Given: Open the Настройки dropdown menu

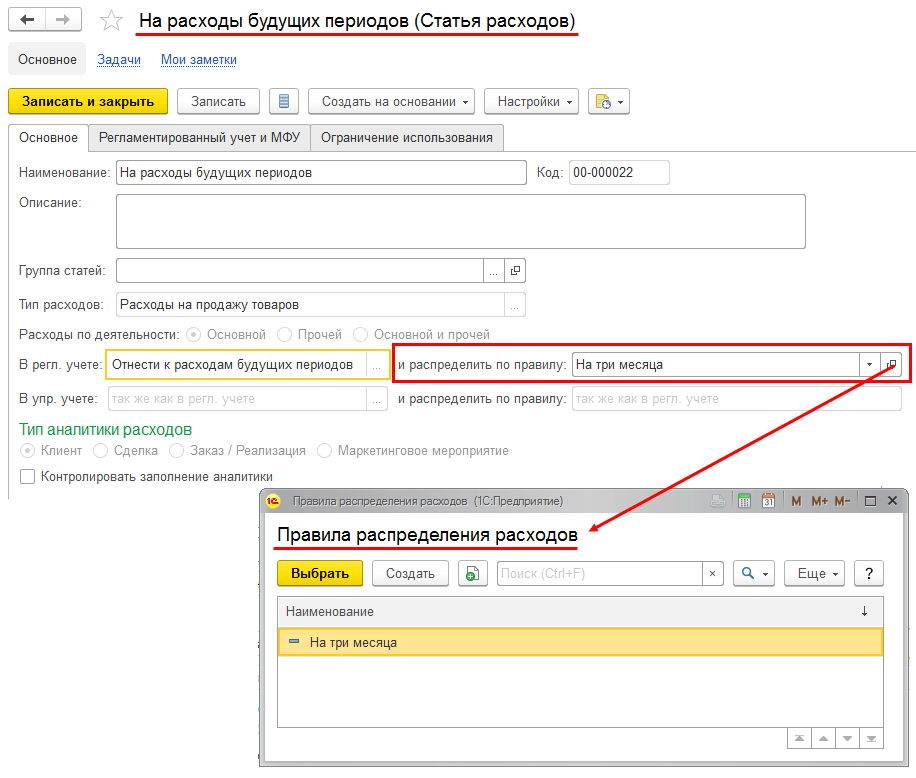Looking at the screenshot, I should point(531,101).
